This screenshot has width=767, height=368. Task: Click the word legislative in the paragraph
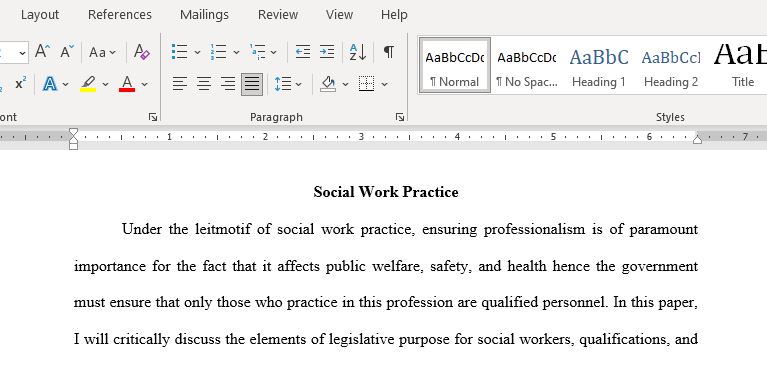[361, 339]
